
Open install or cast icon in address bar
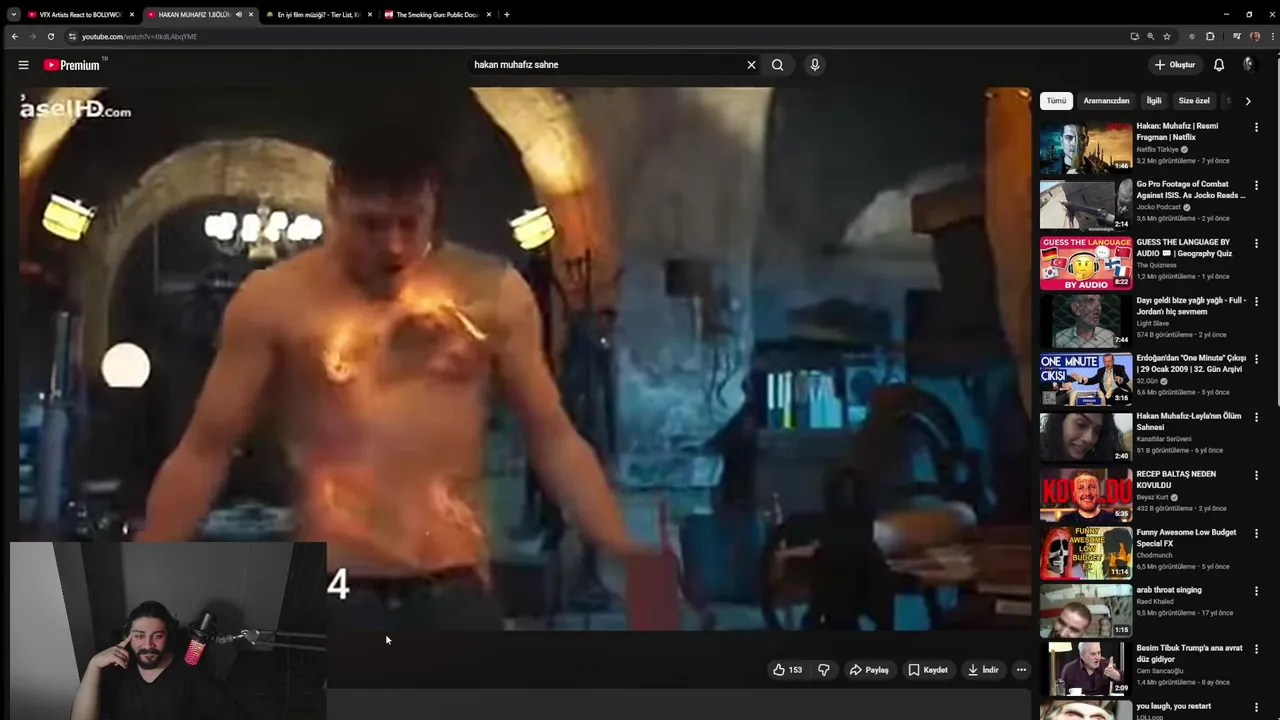pos(1134,37)
